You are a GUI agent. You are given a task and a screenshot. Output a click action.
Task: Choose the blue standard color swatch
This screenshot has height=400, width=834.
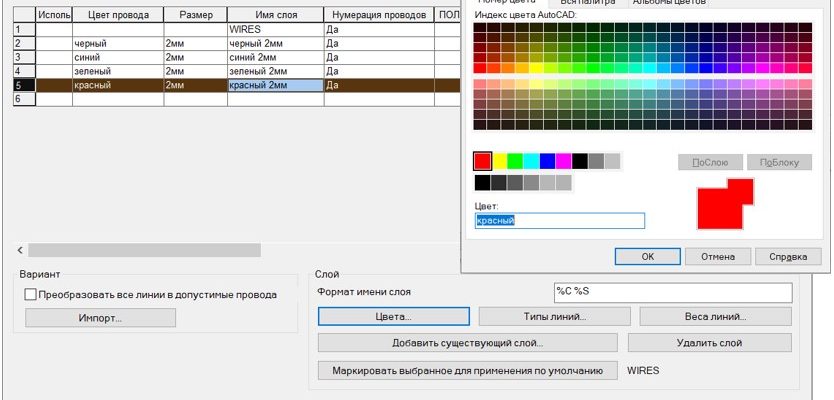point(547,161)
